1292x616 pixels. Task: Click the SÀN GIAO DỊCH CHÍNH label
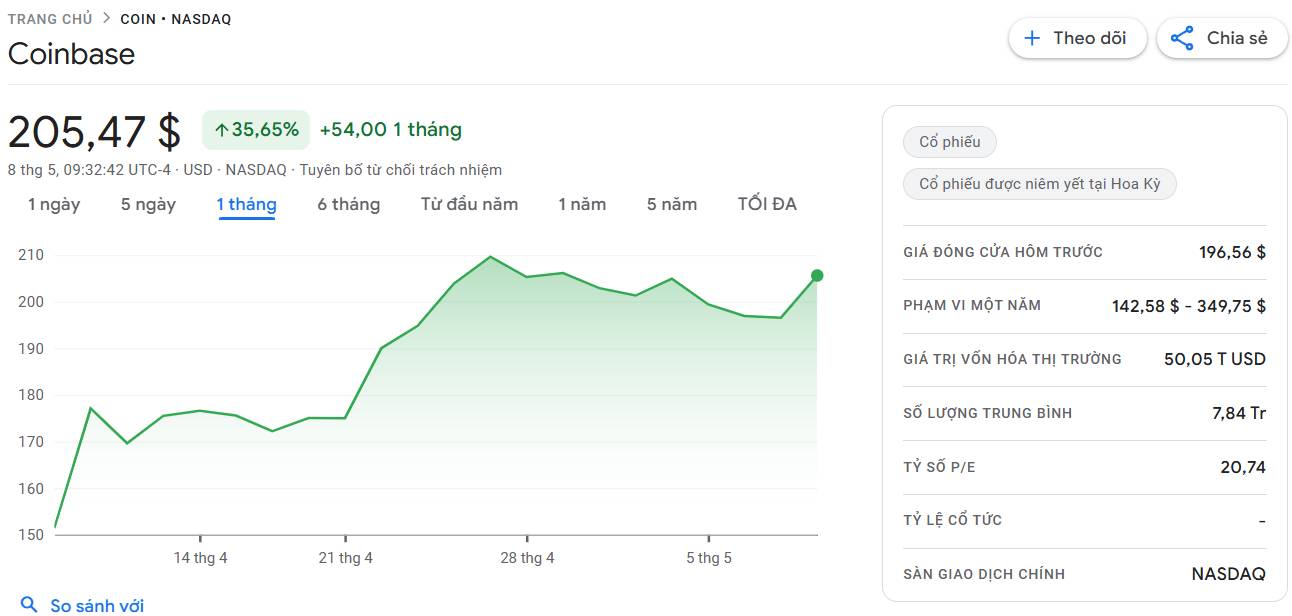[x=984, y=574]
